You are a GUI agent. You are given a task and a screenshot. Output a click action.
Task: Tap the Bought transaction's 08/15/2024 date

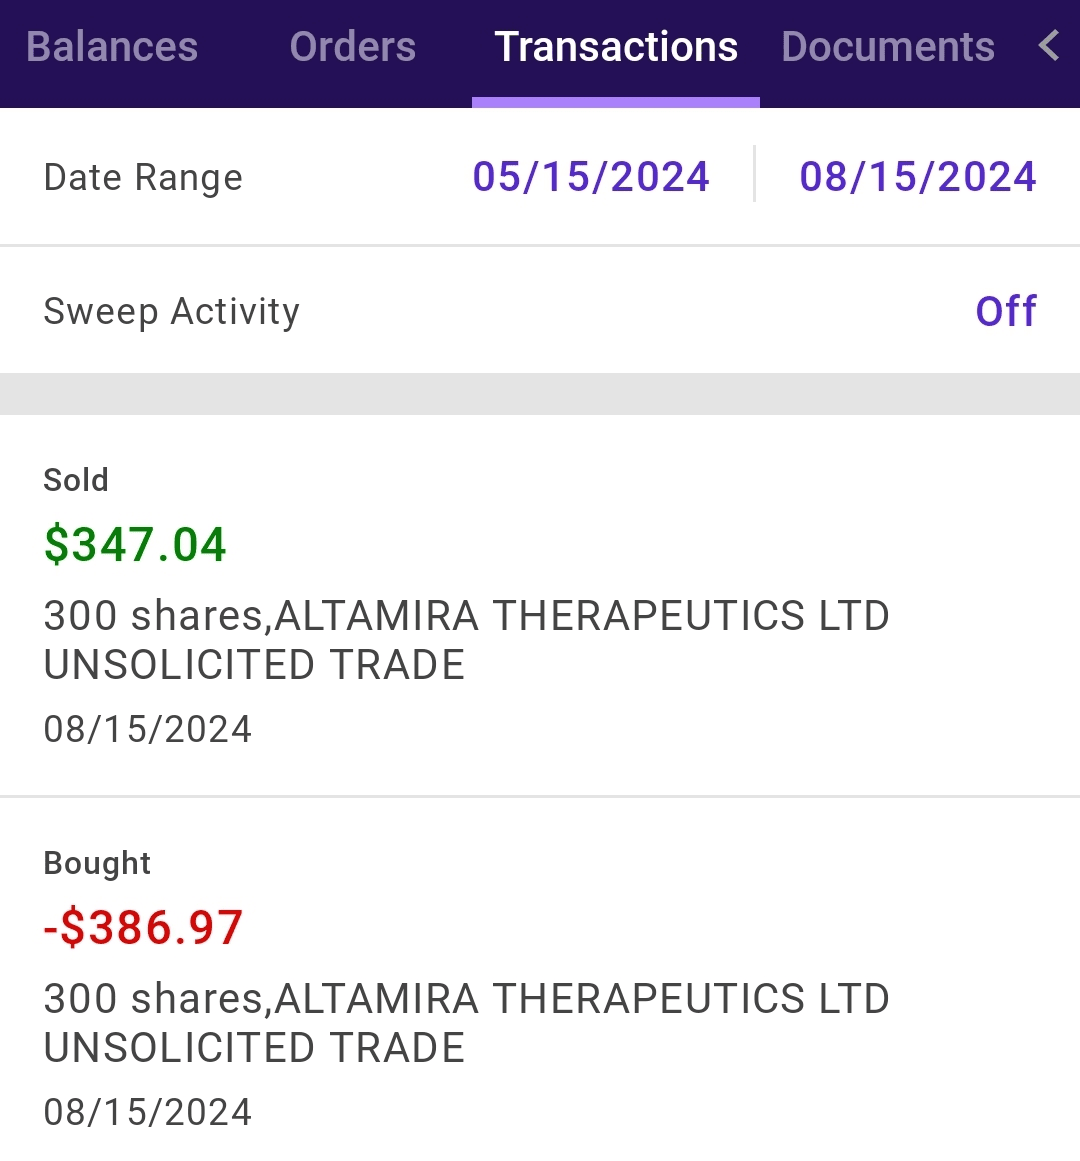[148, 1112]
